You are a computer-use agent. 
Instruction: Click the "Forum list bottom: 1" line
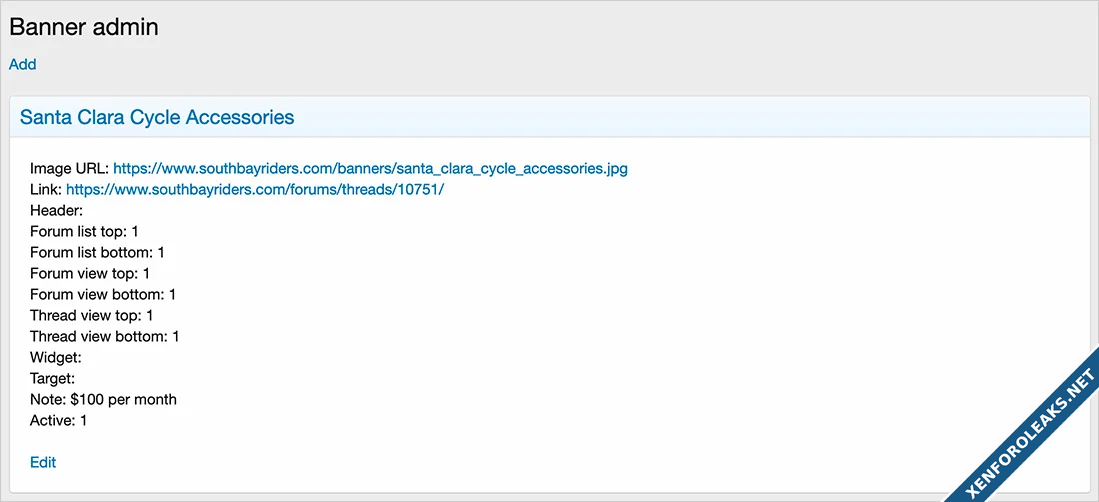coord(97,252)
